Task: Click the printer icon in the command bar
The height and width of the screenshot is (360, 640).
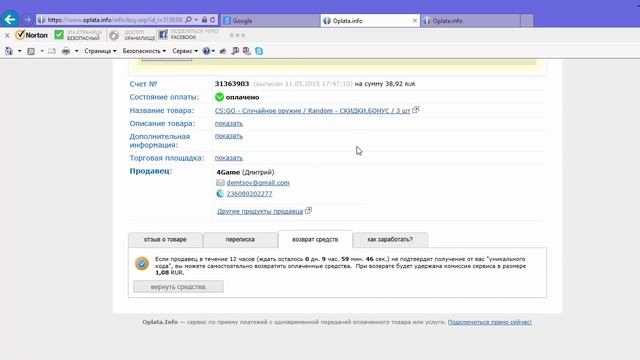Action: (66, 51)
